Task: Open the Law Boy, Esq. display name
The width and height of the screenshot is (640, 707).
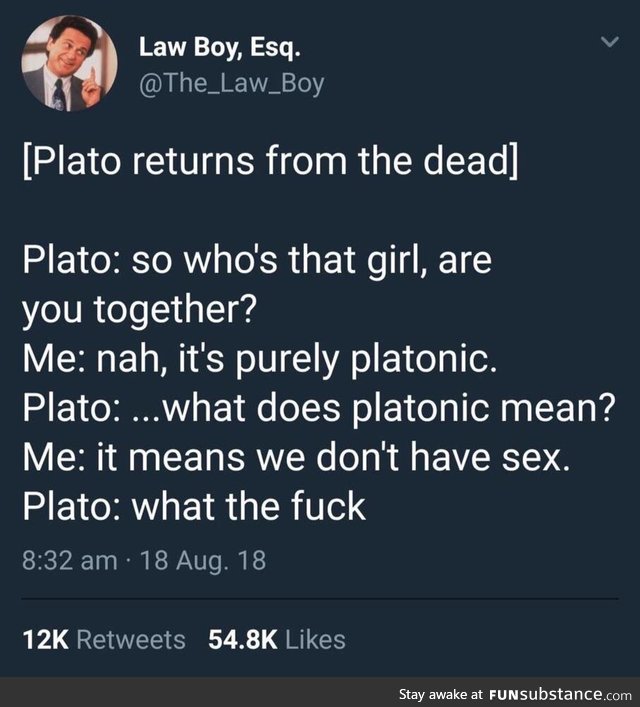Action: tap(220, 48)
